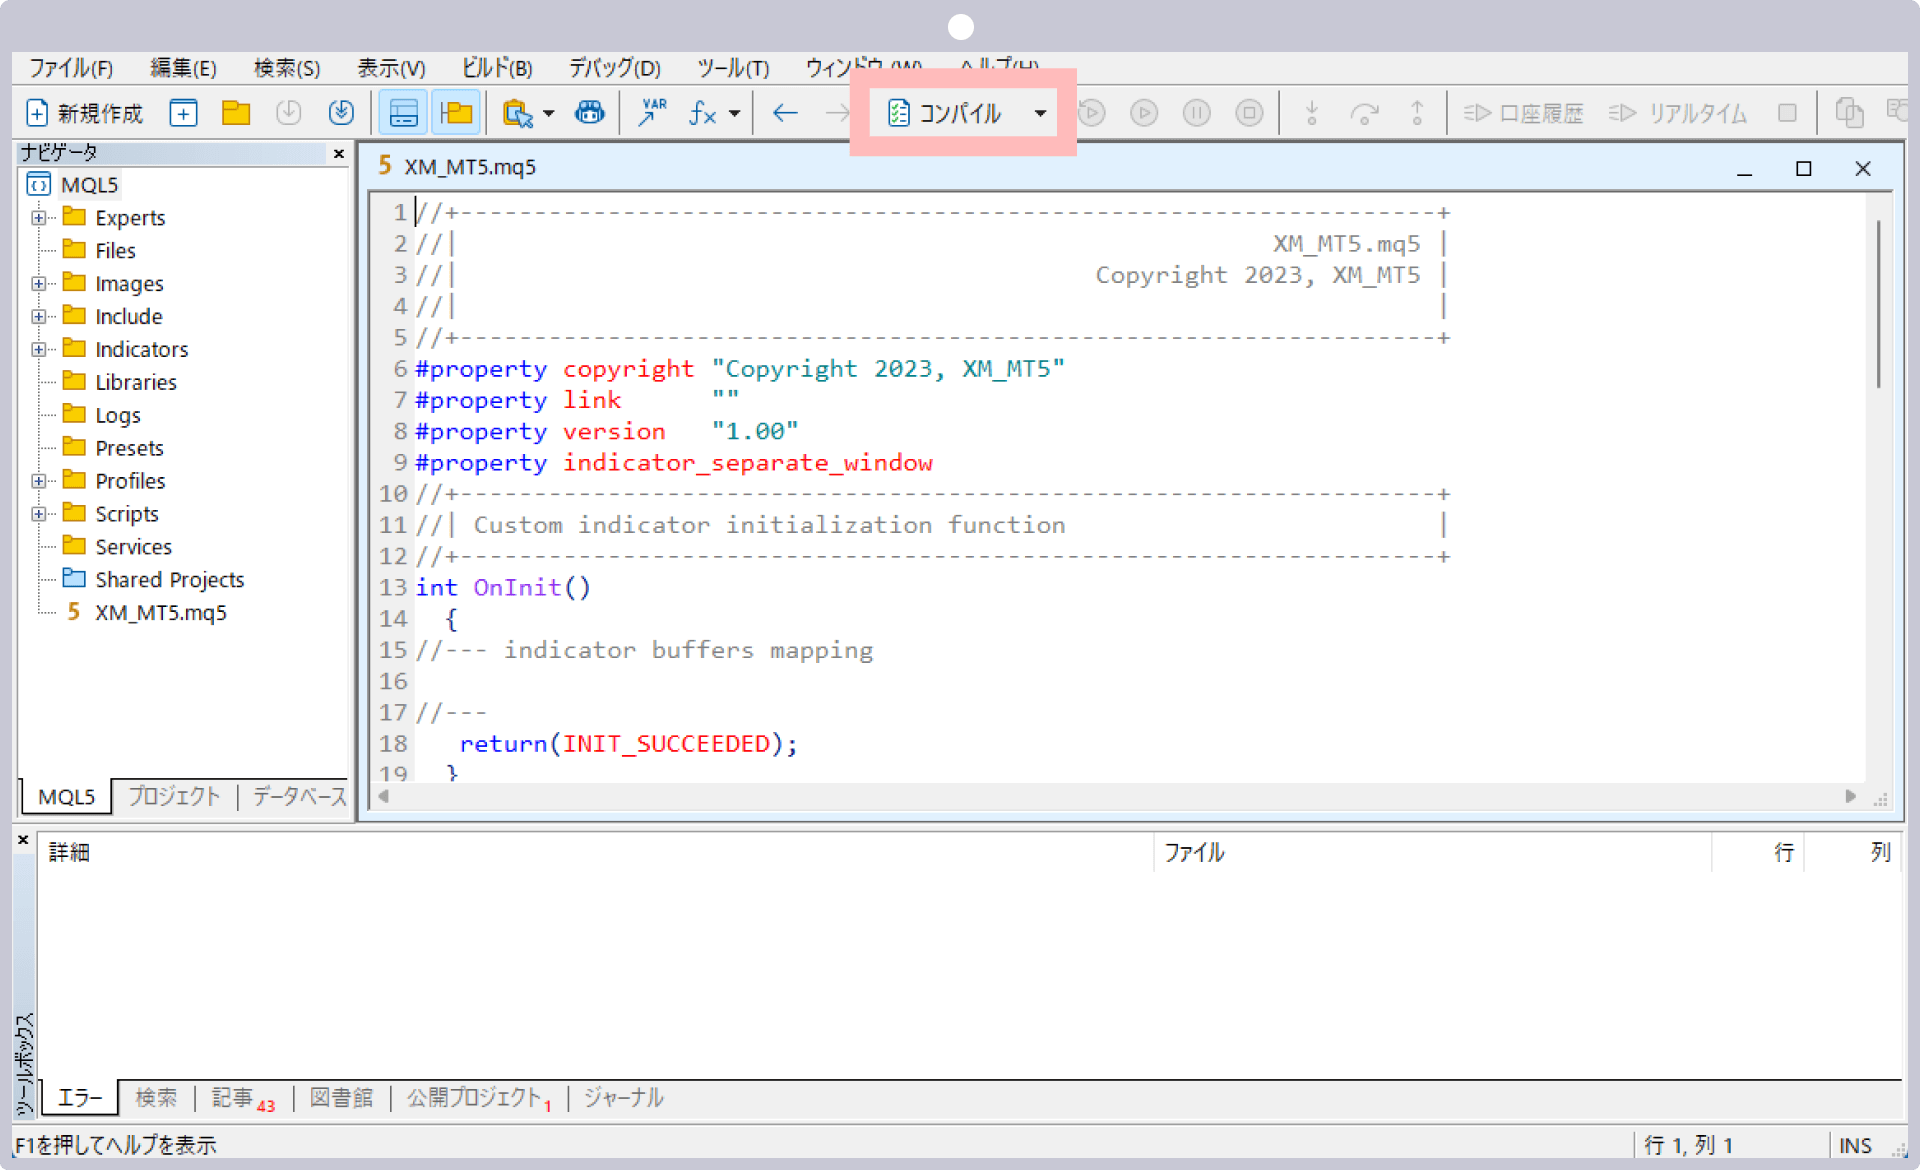Click the start debugging play icon
Viewport: 1920px width, 1170px height.
[1144, 113]
